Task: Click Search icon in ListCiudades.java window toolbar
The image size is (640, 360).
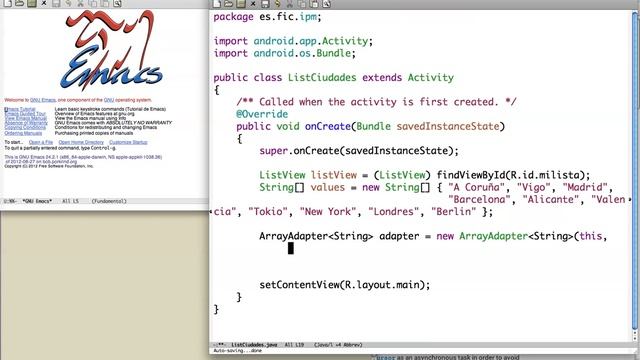Action: 327,4
